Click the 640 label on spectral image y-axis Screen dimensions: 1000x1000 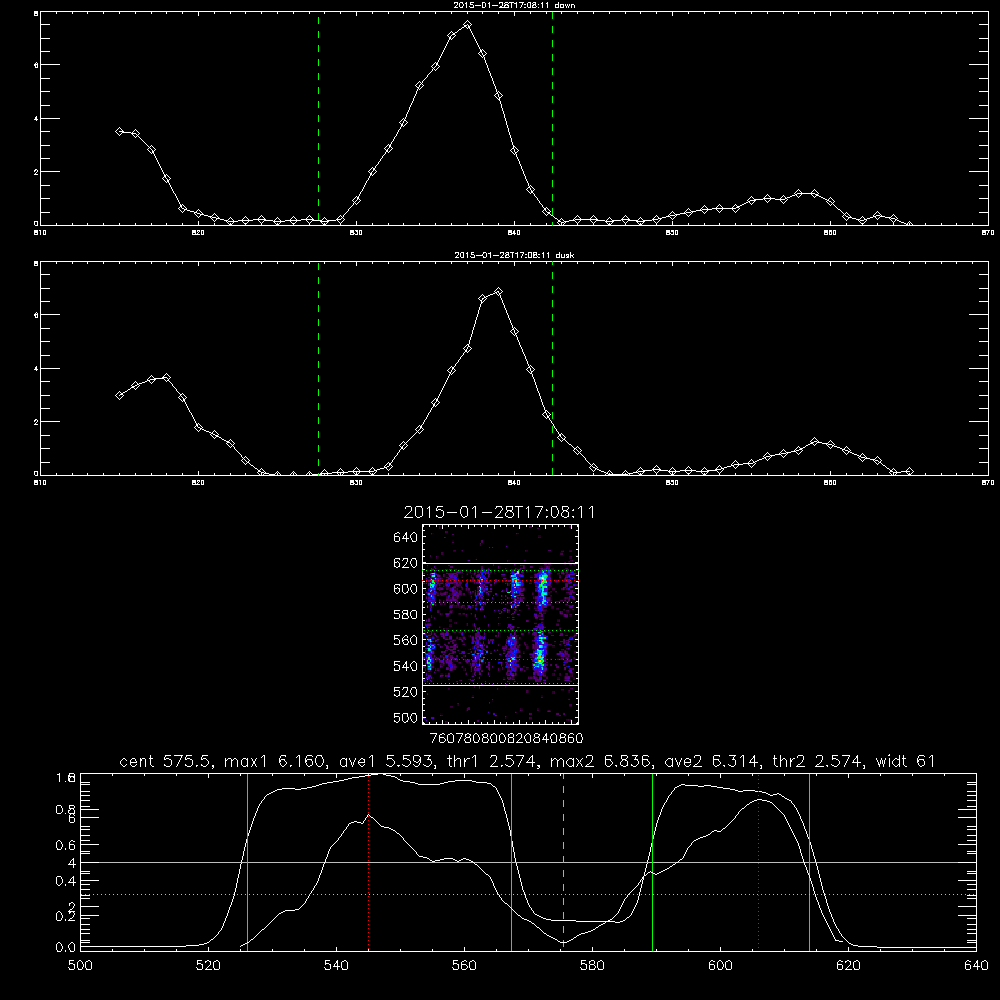point(405,538)
